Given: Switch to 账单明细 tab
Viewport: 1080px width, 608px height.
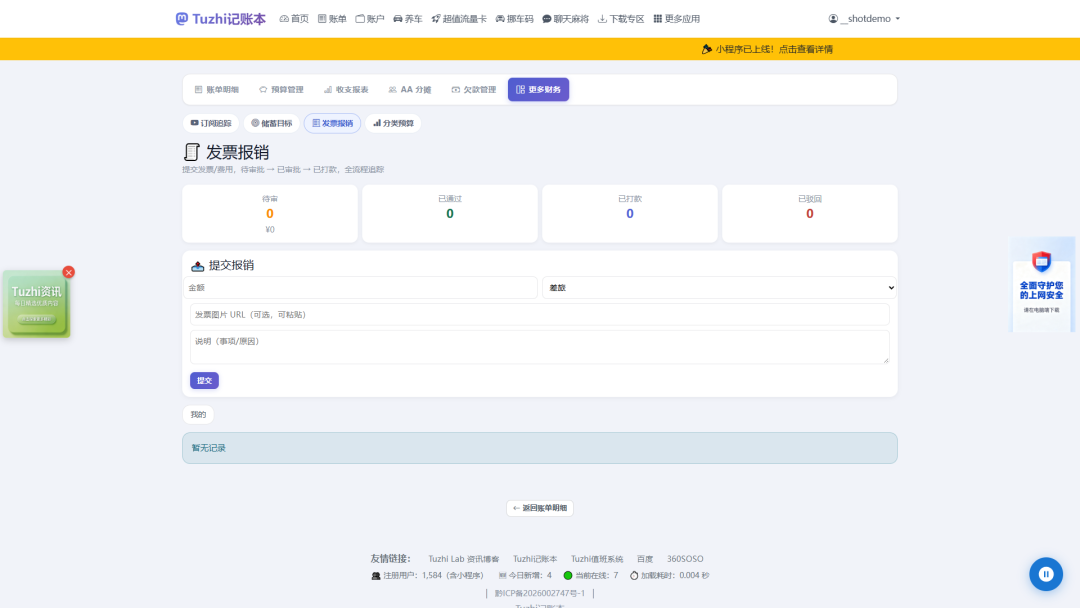Looking at the screenshot, I should pos(217,90).
